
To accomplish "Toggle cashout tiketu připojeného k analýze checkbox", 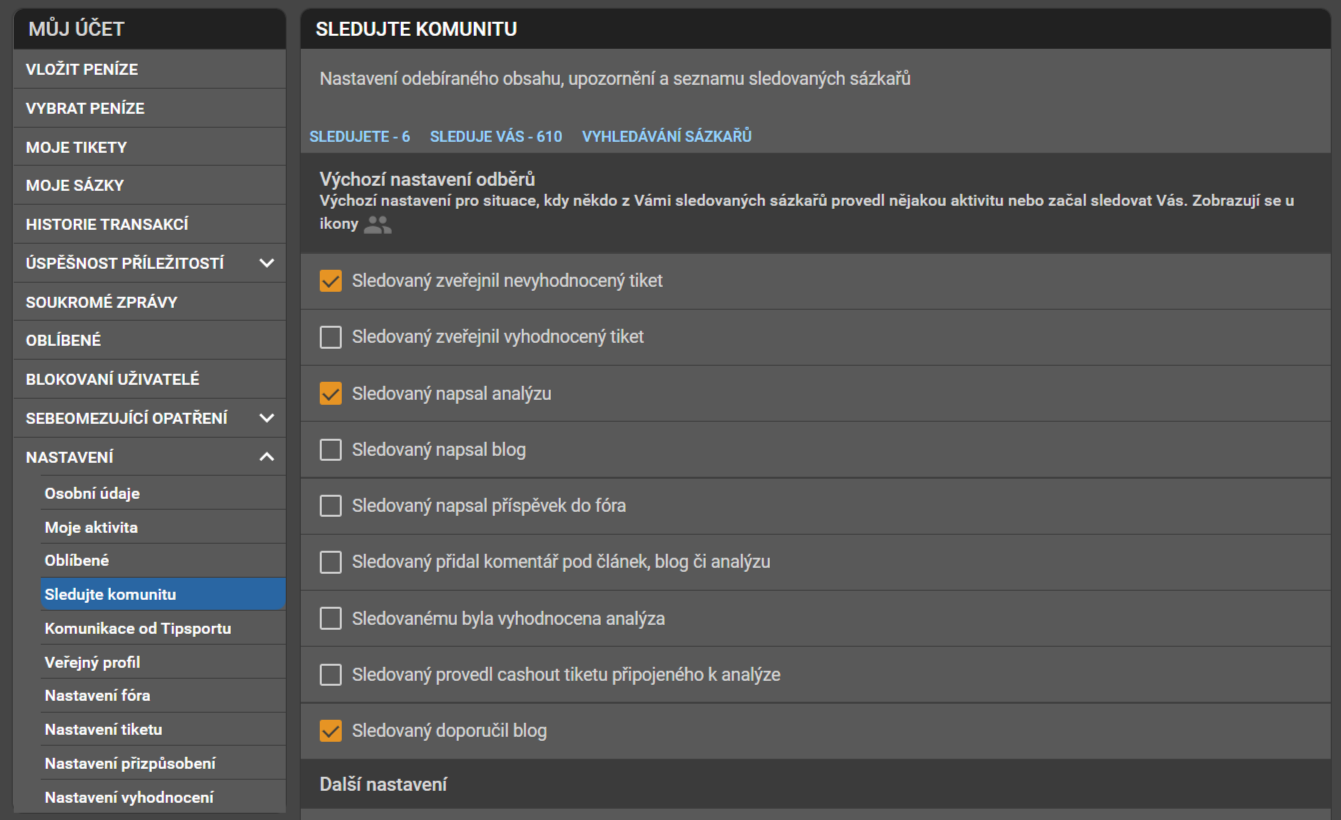I will click(331, 675).
